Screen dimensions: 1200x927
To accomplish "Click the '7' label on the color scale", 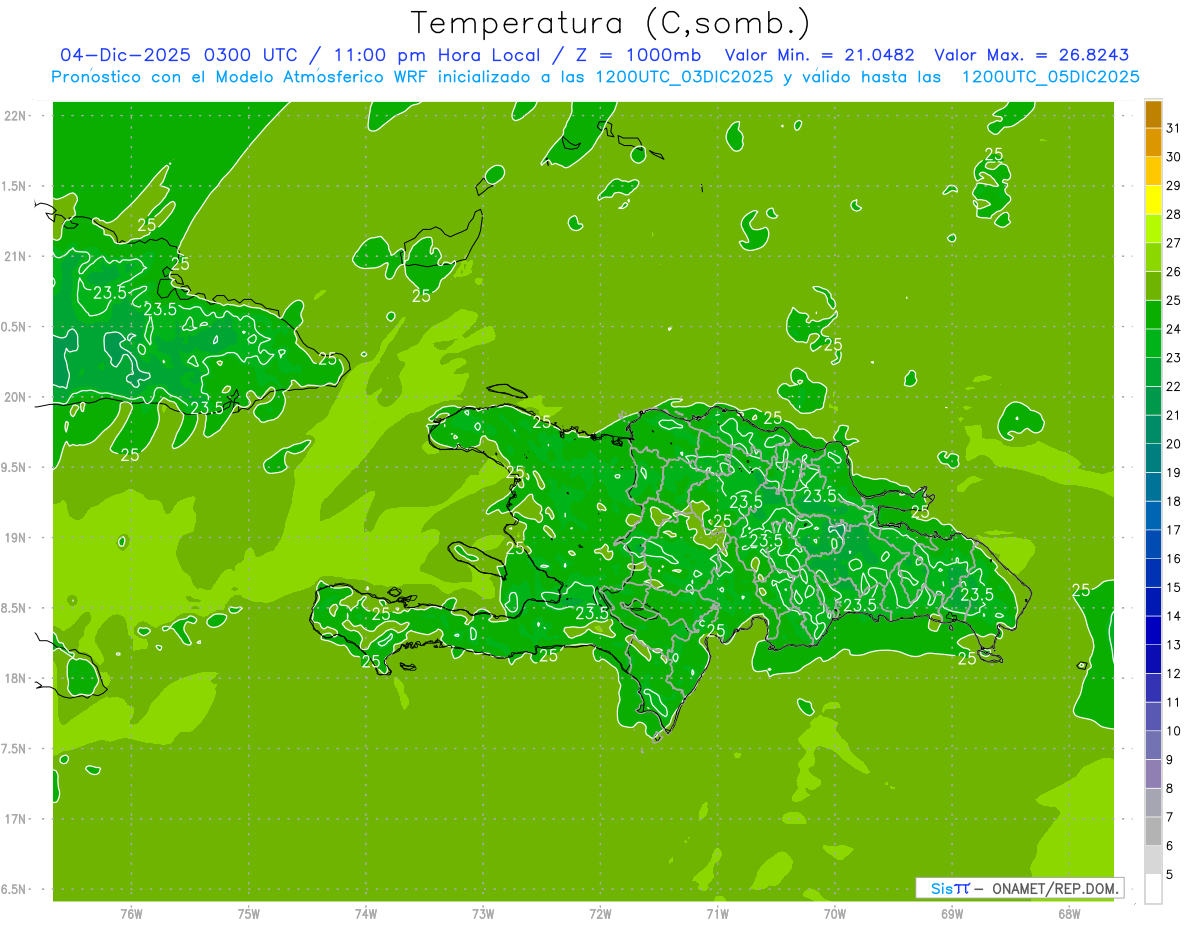I will click(x=1170, y=817).
